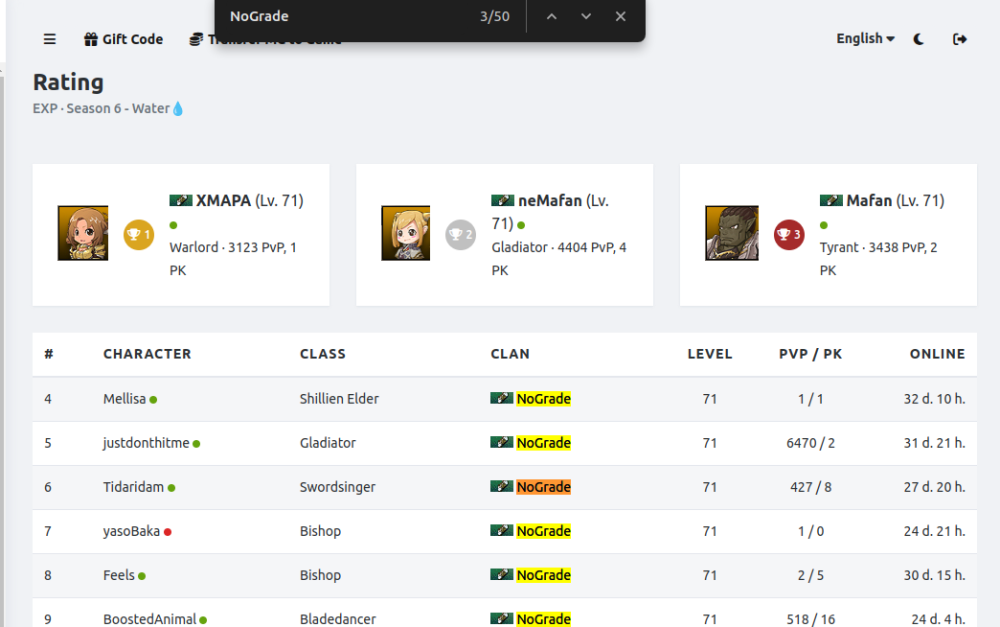Open the Gift Code menu item
The image size is (1000, 627).
tap(123, 39)
